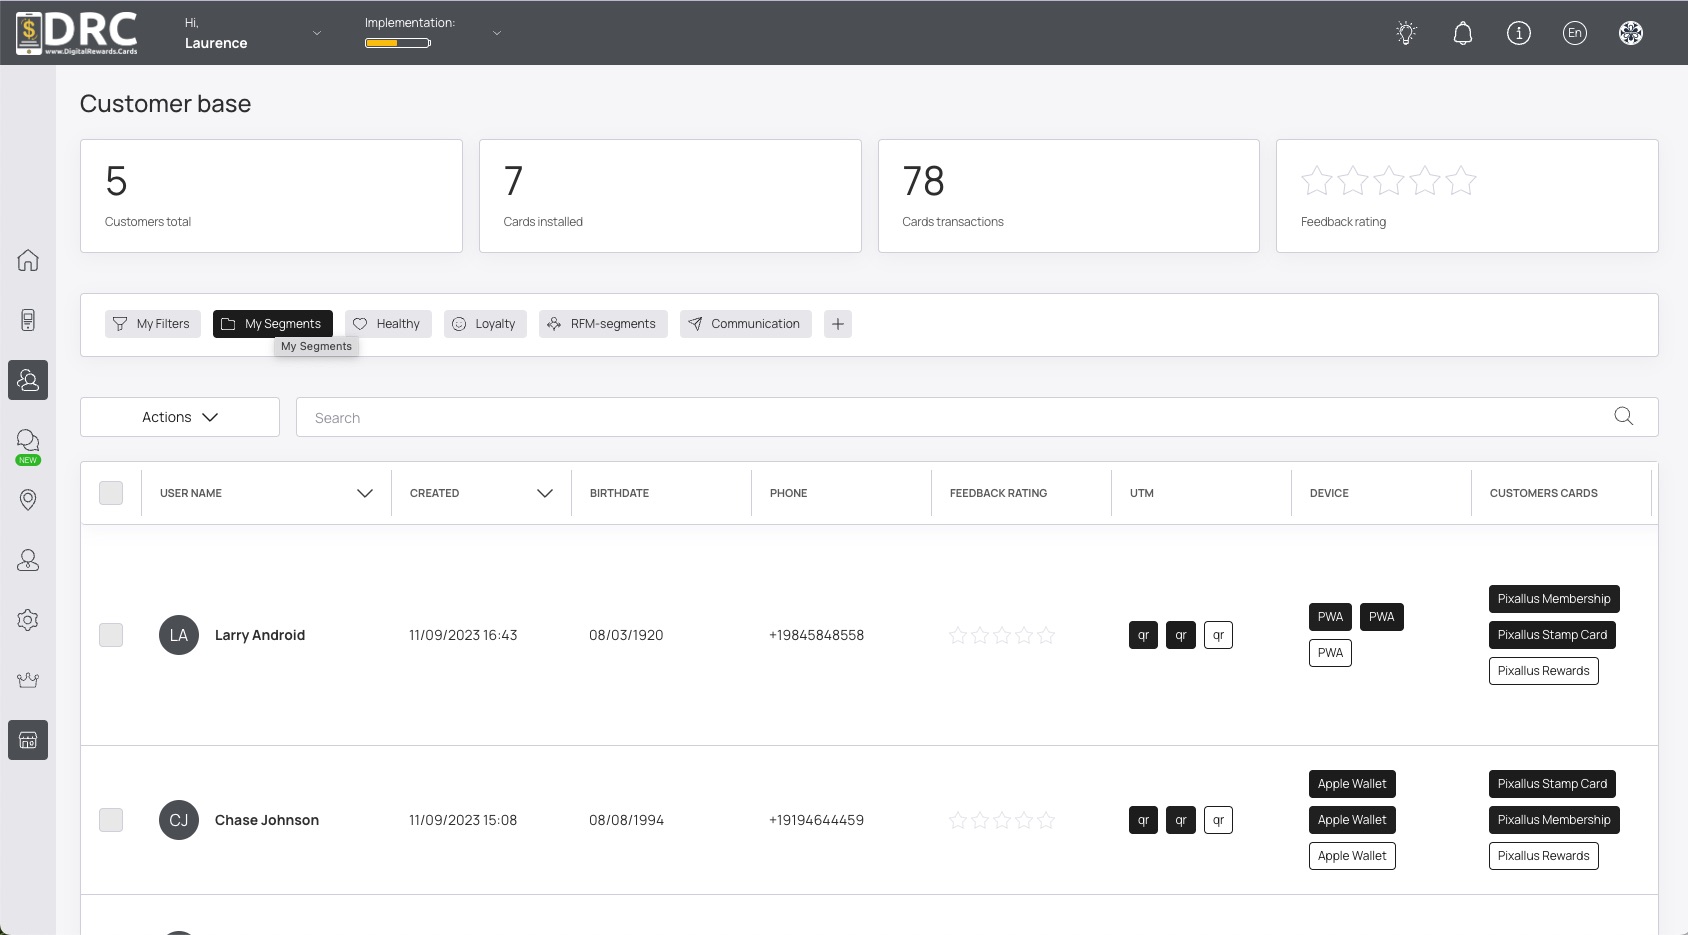This screenshot has width=1688, height=935.
Task: Click the Implementation progress bar
Action: pyautogui.click(x=398, y=43)
